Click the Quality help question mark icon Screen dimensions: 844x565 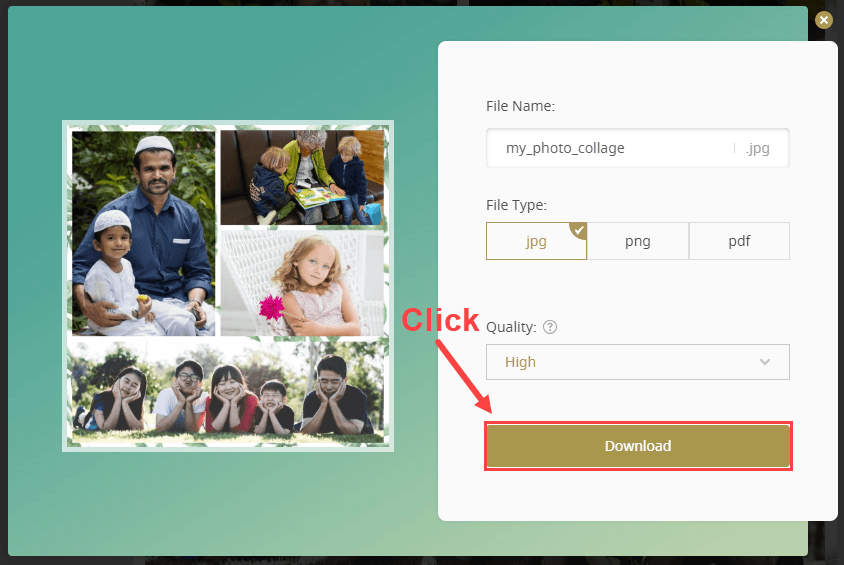coord(550,327)
